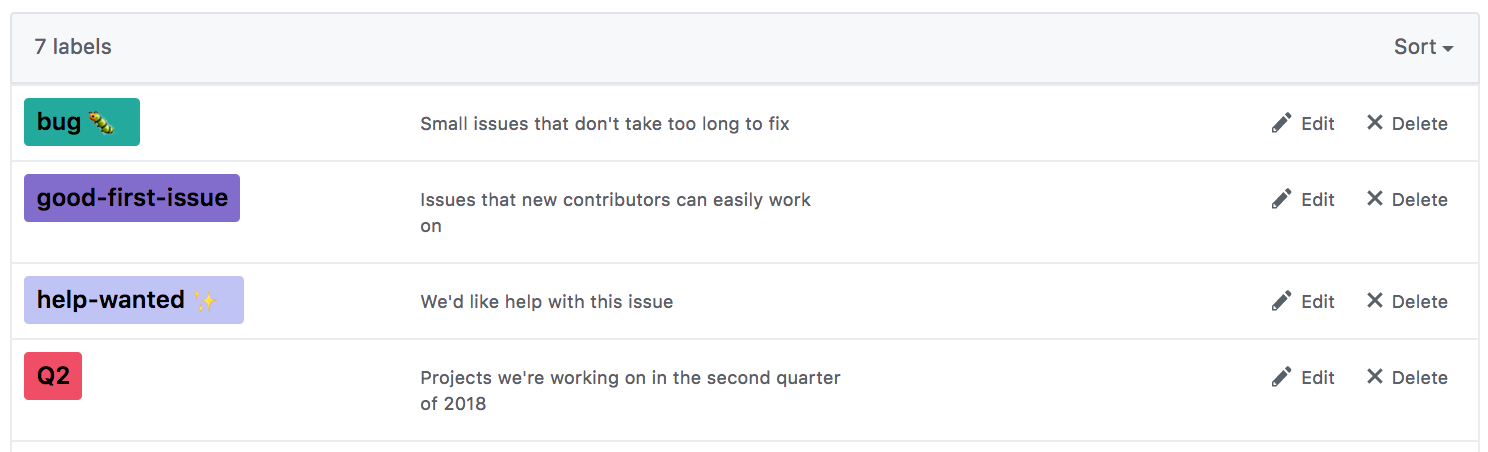
Task: Open the teal bug label
Action: point(82,122)
